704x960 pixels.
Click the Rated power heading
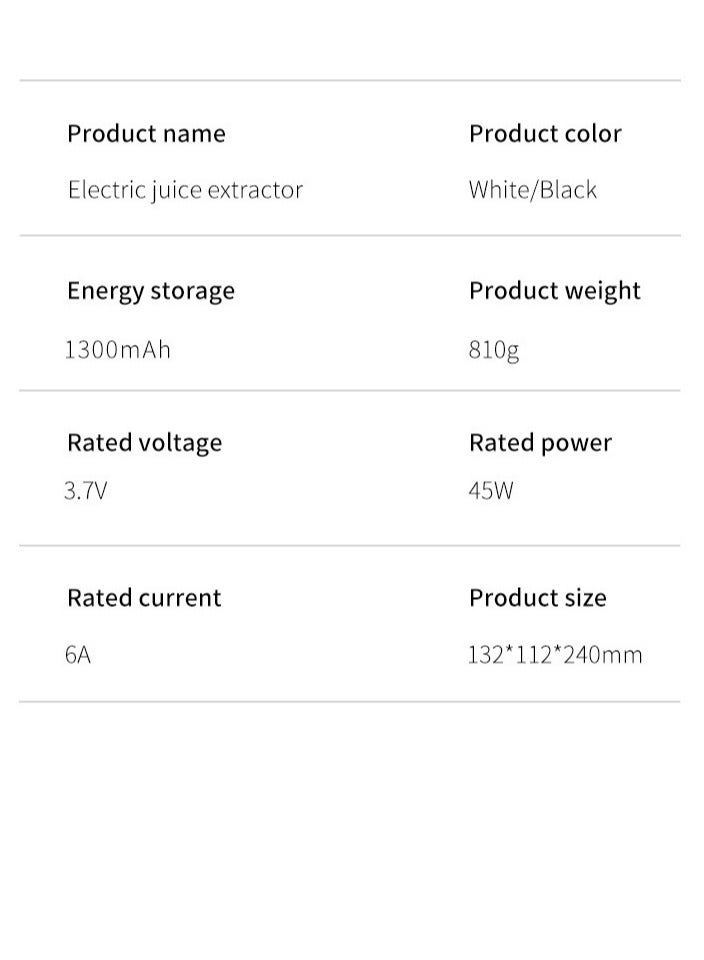coord(541,443)
